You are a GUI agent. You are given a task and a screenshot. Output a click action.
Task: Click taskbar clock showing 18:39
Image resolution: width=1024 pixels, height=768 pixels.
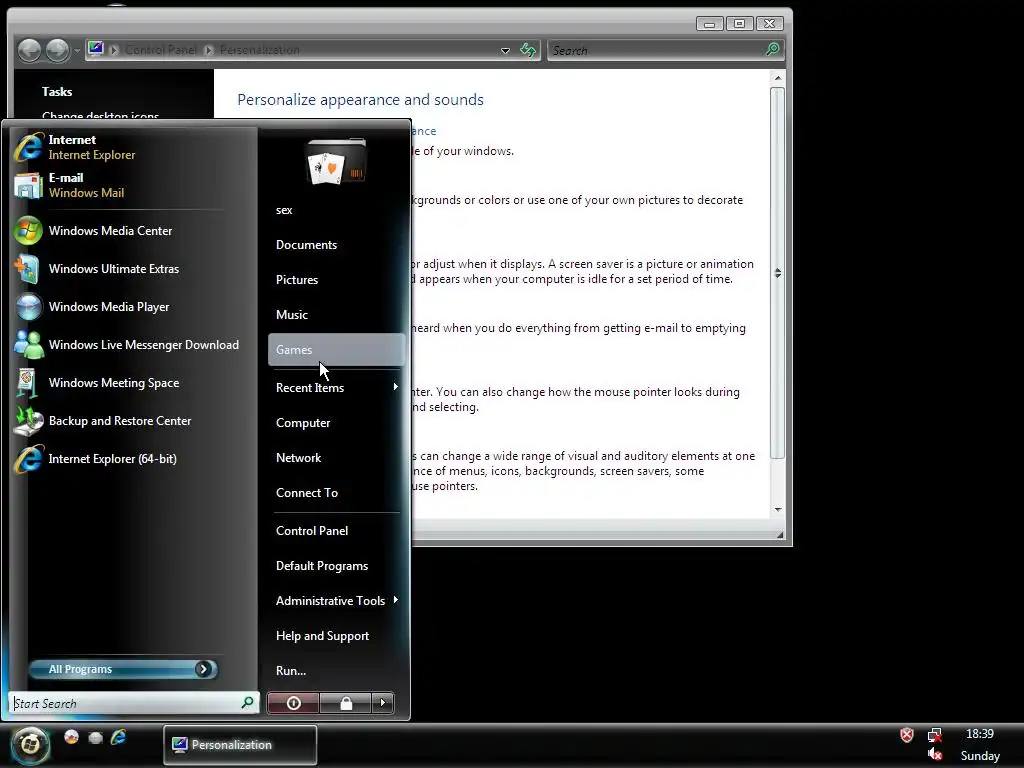(x=980, y=734)
